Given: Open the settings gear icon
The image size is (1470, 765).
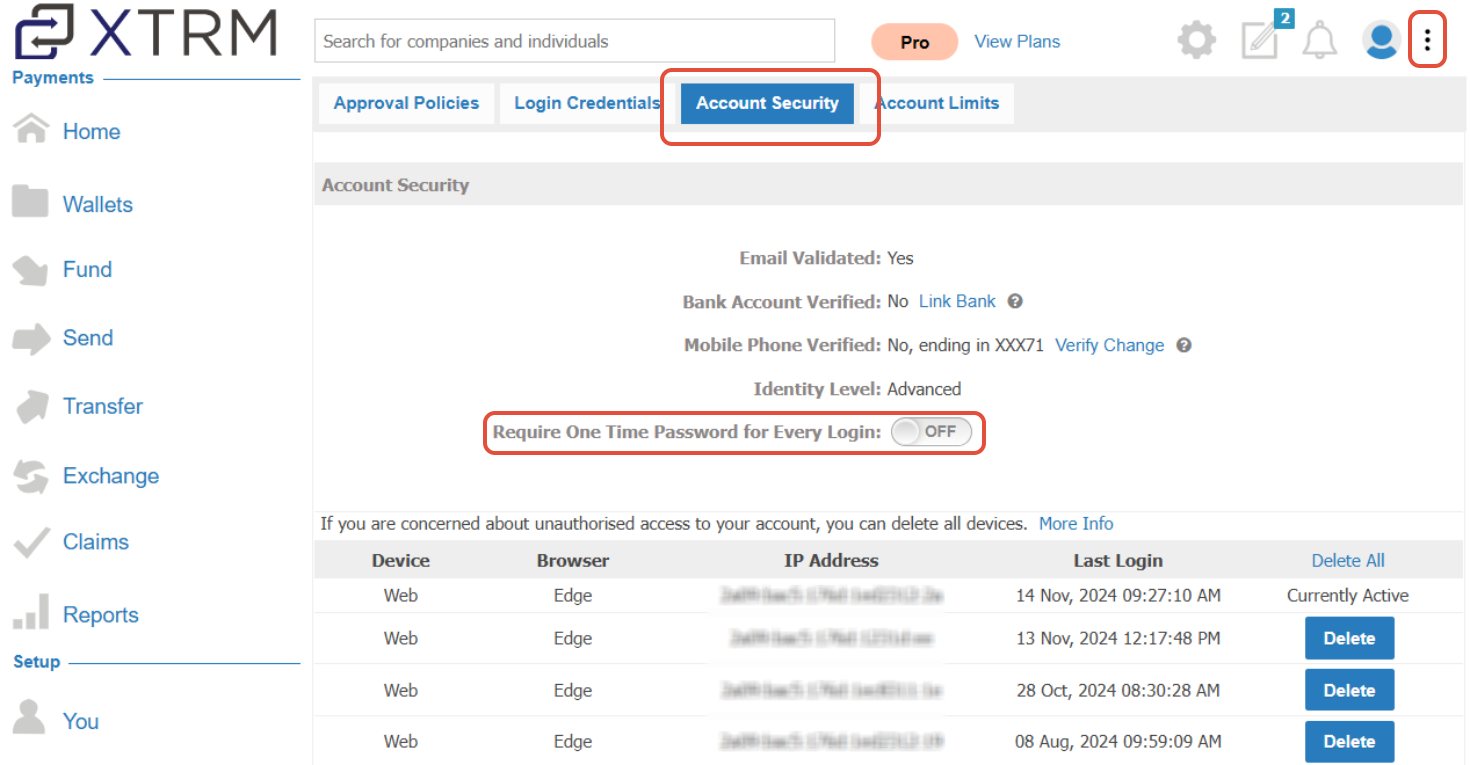Looking at the screenshot, I should tap(1196, 41).
